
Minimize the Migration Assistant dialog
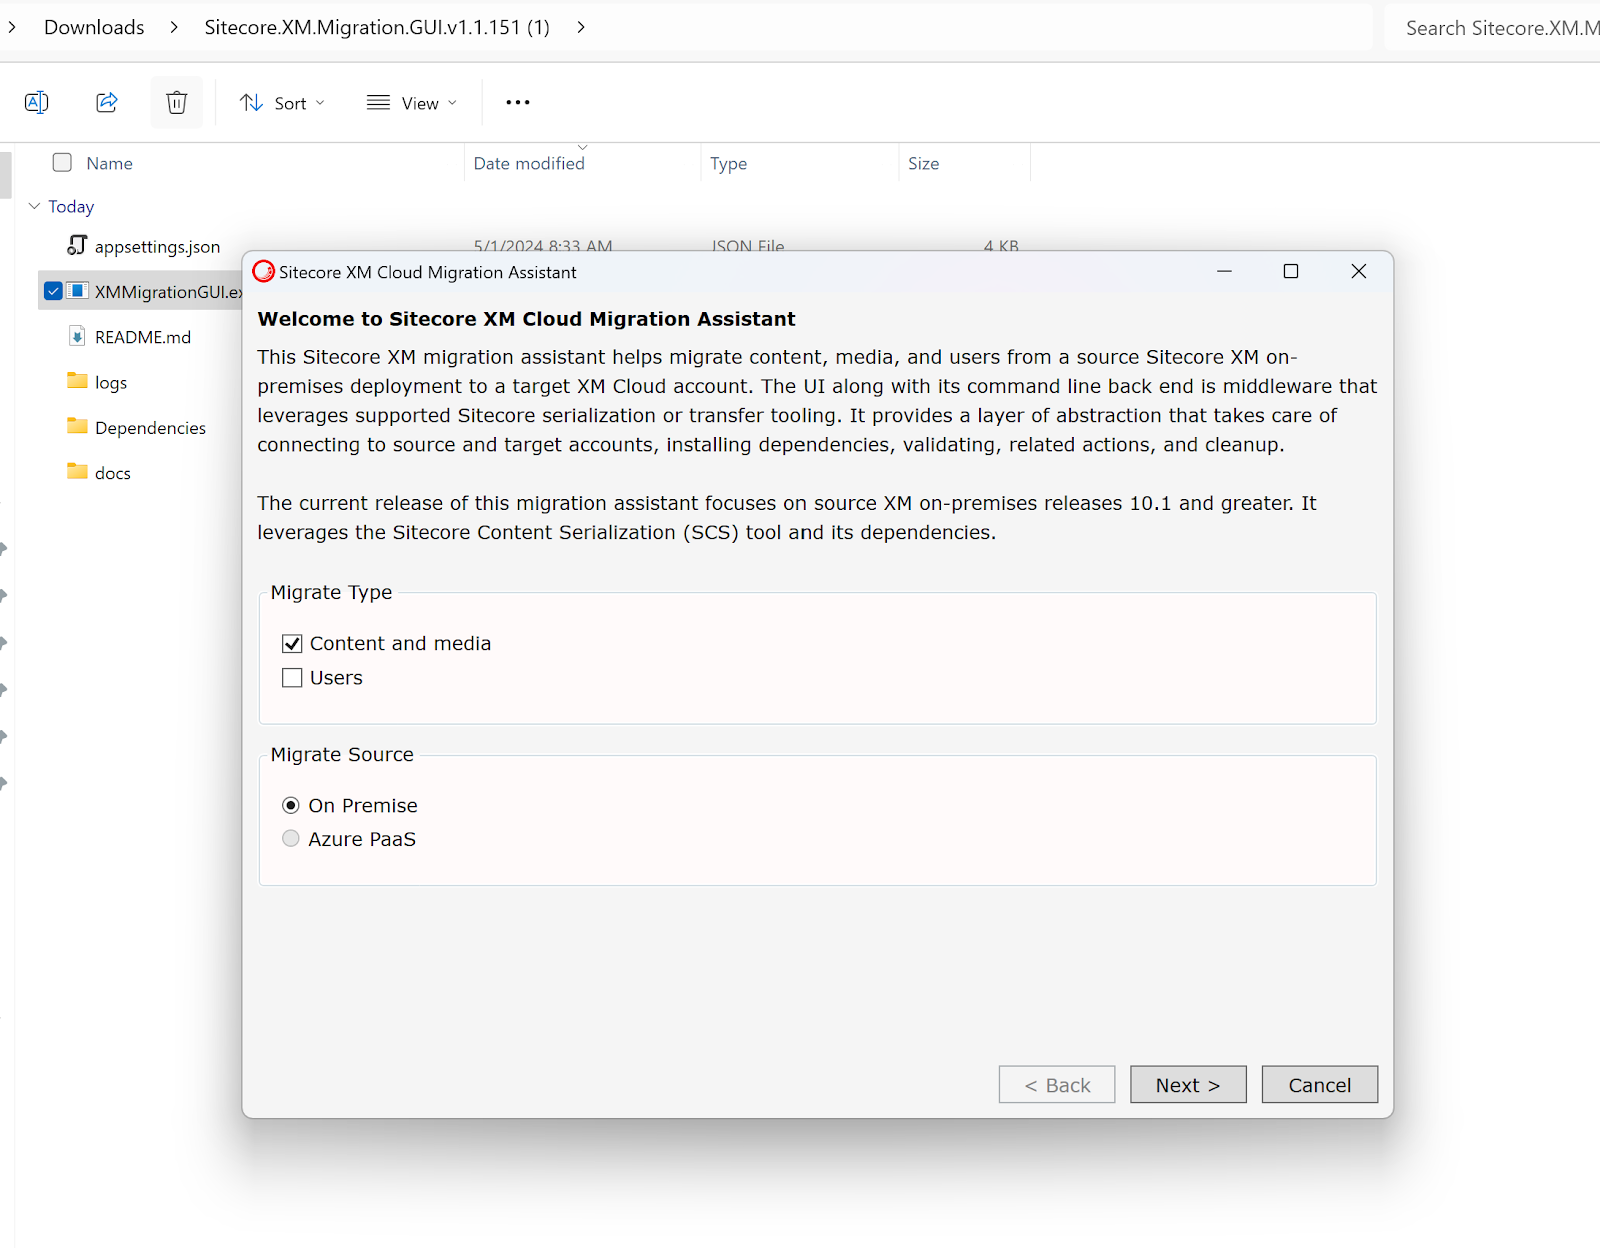[x=1224, y=272]
